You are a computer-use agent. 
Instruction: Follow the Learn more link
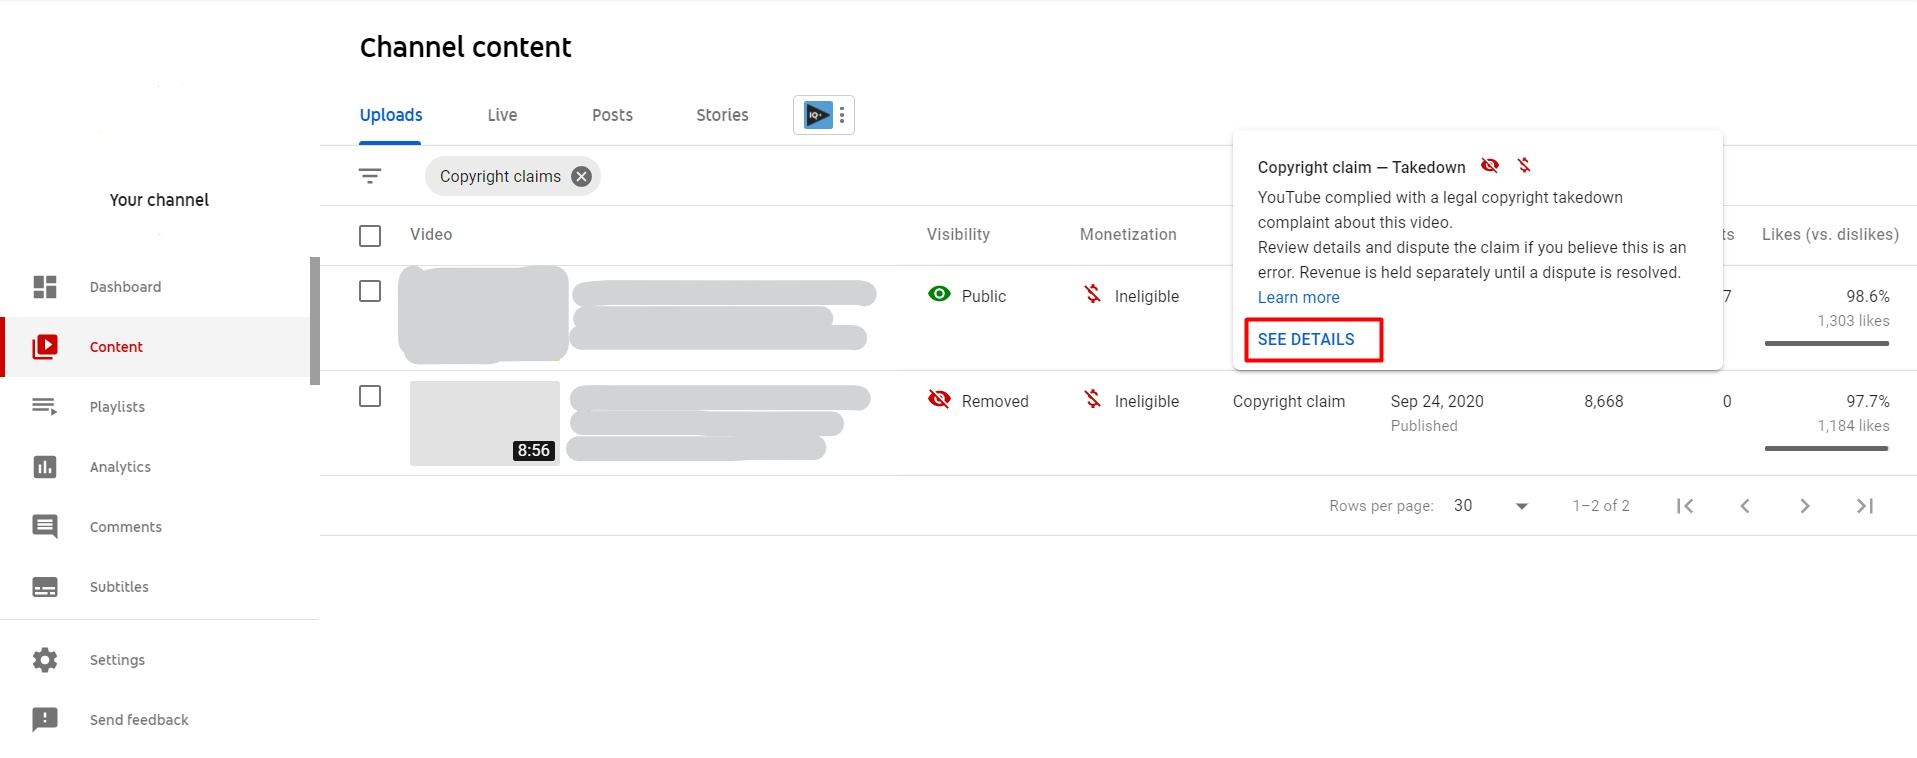coord(1298,298)
